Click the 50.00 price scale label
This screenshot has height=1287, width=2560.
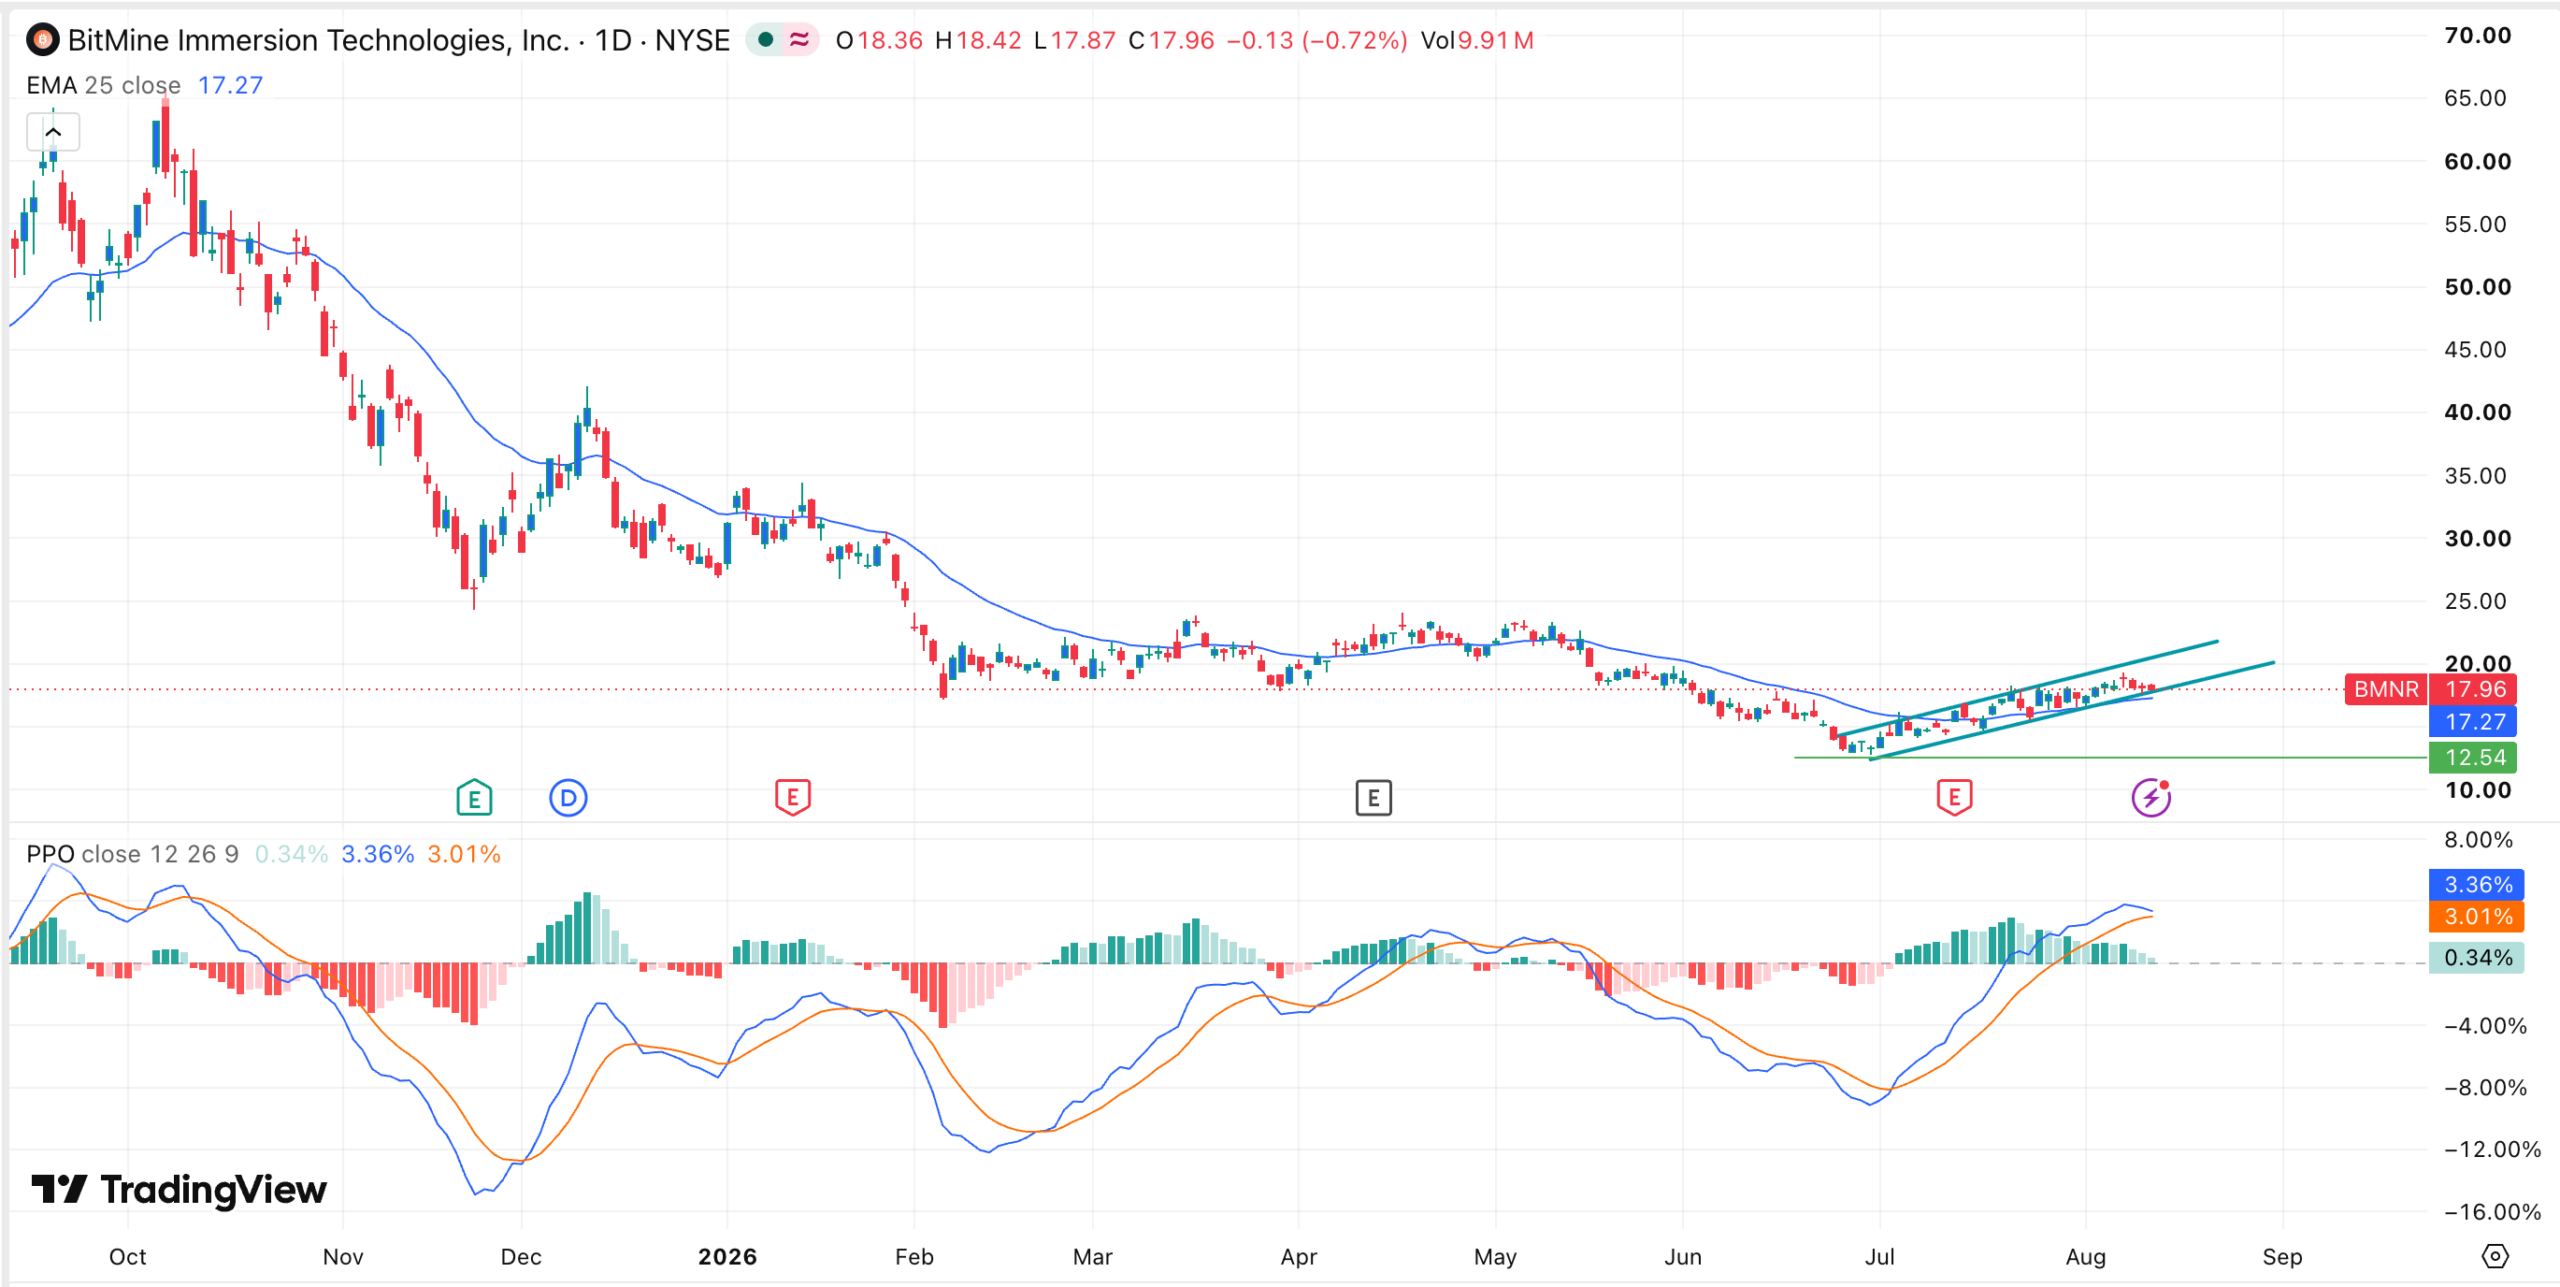tap(2477, 287)
